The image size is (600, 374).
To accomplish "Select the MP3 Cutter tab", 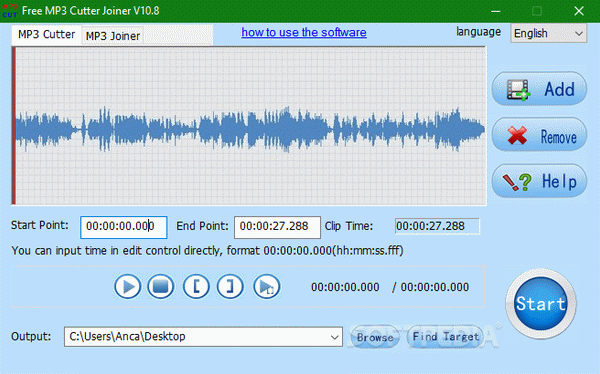I will pyautogui.click(x=46, y=34).
